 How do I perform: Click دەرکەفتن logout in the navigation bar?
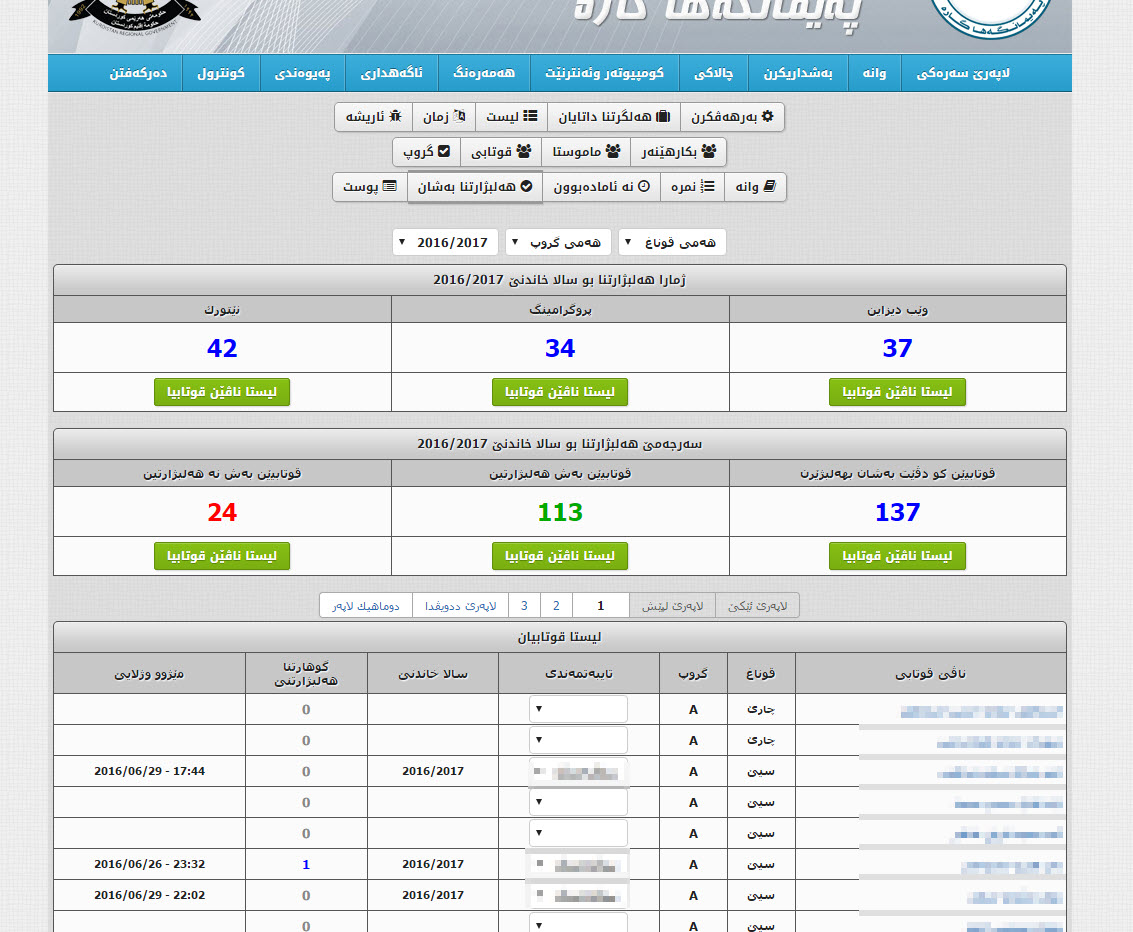click(x=138, y=74)
